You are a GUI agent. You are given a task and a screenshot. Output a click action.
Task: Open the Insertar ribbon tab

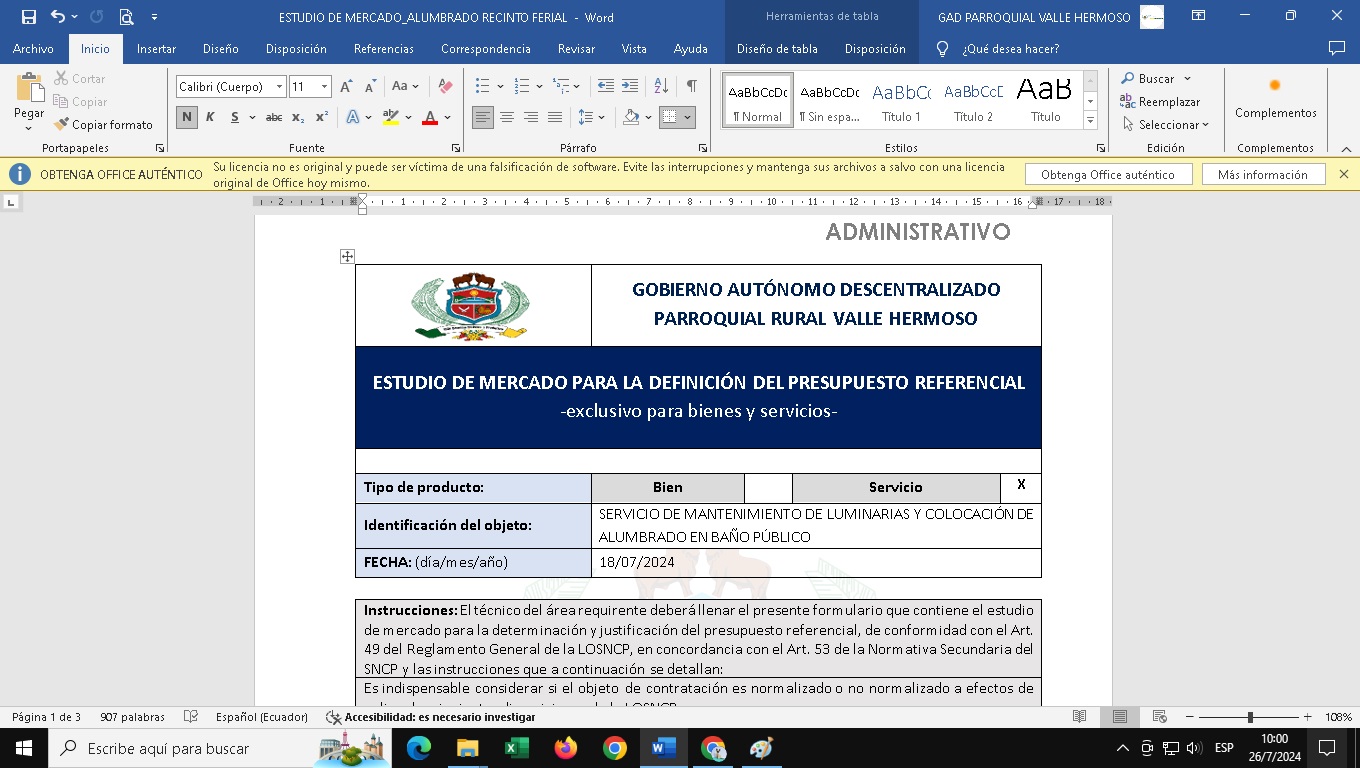pyautogui.click(x=156, y=49)
